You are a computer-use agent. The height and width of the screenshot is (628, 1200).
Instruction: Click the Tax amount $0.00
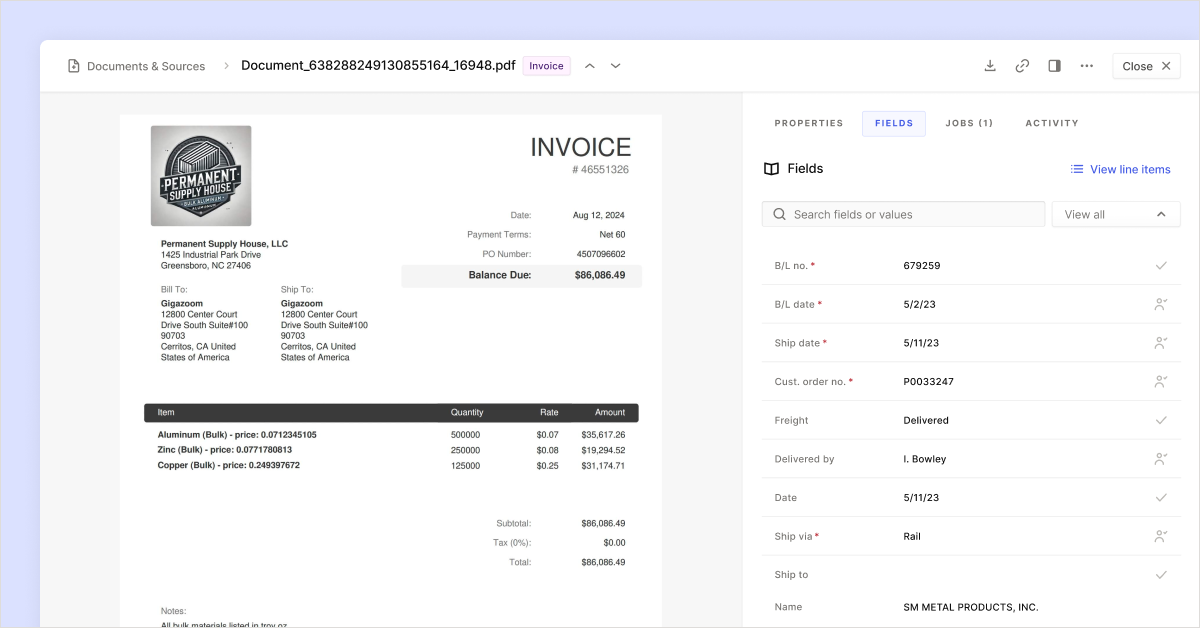tap(613, 543)
